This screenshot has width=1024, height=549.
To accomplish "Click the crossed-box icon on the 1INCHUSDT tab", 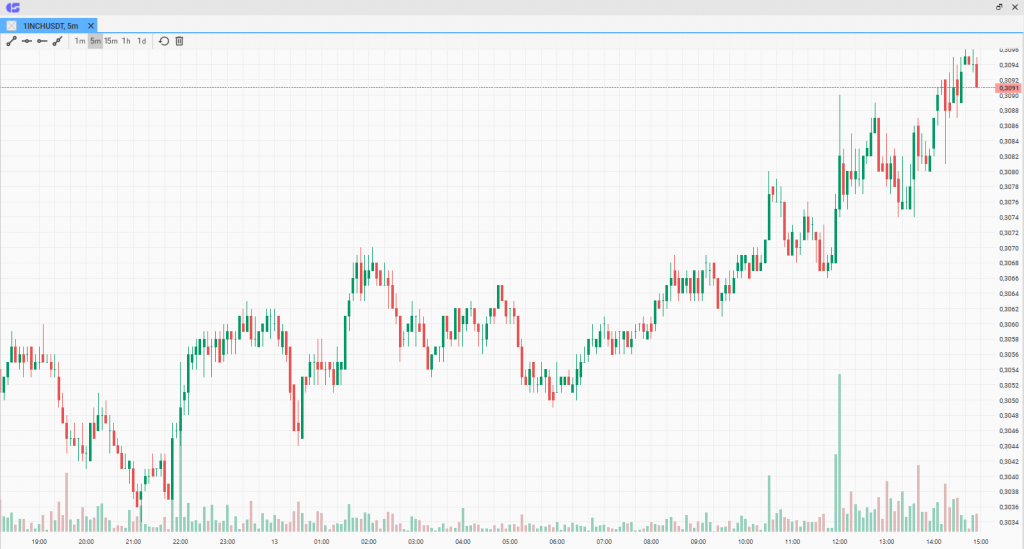I will [12, 26].
